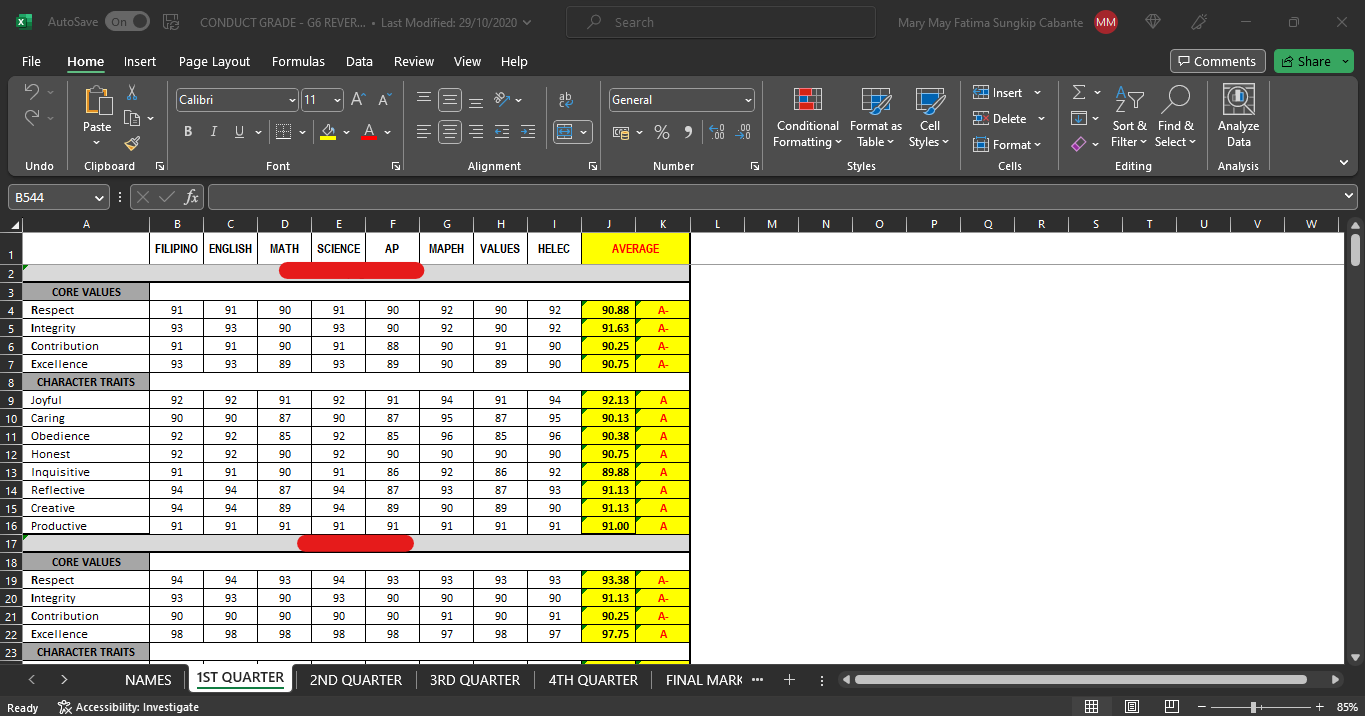Open the General number format dropdown
Screen dimensions: 1365x716
pos(748,100)
